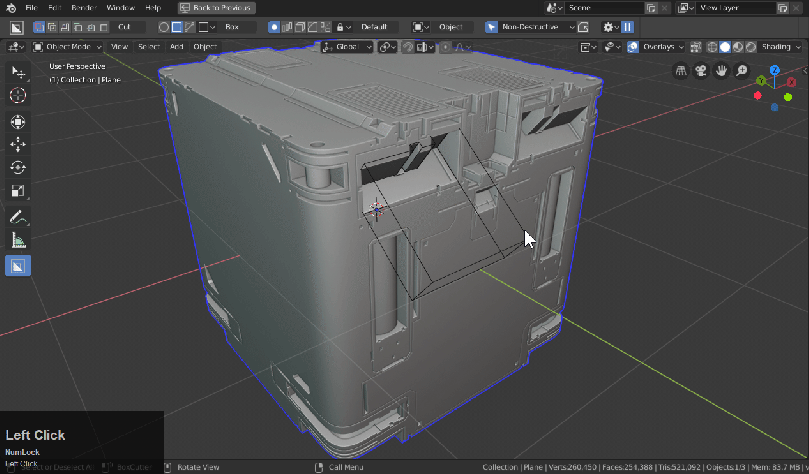Open the Object Mode dropdown
This screenshot has height=474, width=809.
coord(68,47)
